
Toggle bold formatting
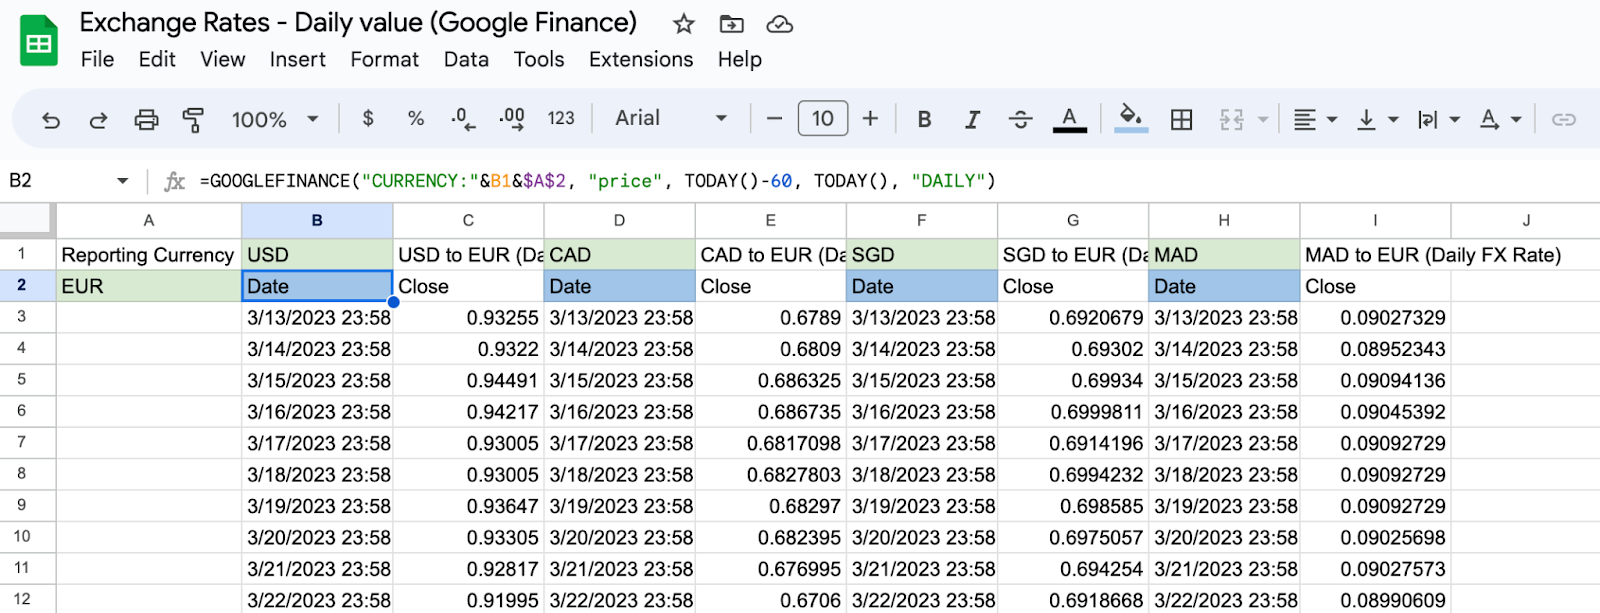coord(925,120)
